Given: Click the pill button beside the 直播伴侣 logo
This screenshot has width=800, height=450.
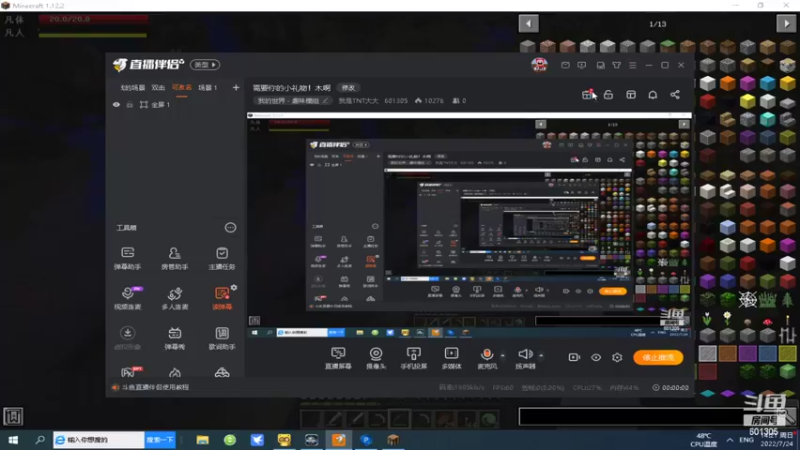Looking at the screenshot, I should 205,65.
